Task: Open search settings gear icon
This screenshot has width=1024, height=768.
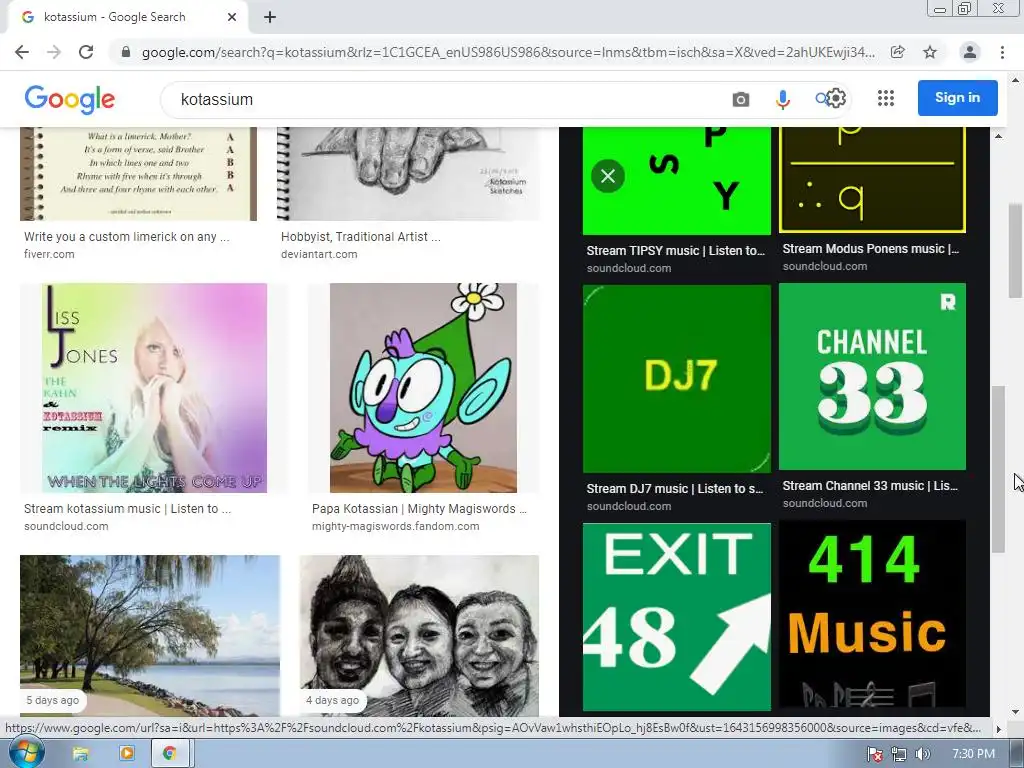Action: coord(837,98)
